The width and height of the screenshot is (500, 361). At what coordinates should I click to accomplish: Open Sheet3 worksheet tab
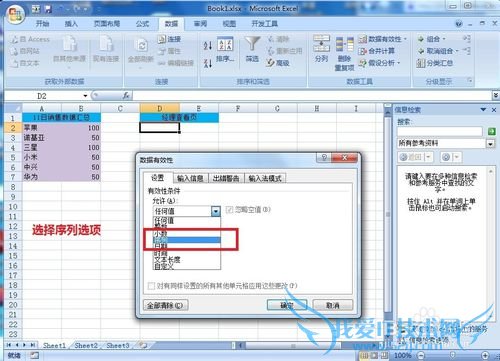pyautogui.click(x=118, y=345)
